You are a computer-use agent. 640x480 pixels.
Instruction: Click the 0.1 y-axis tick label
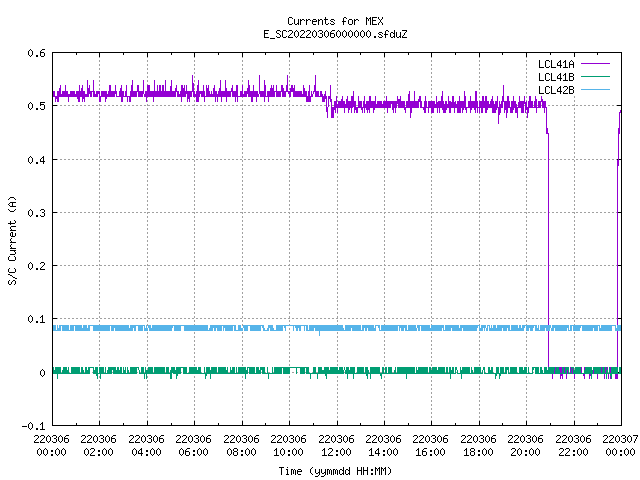pyautogui.click(x=36, y=319)
